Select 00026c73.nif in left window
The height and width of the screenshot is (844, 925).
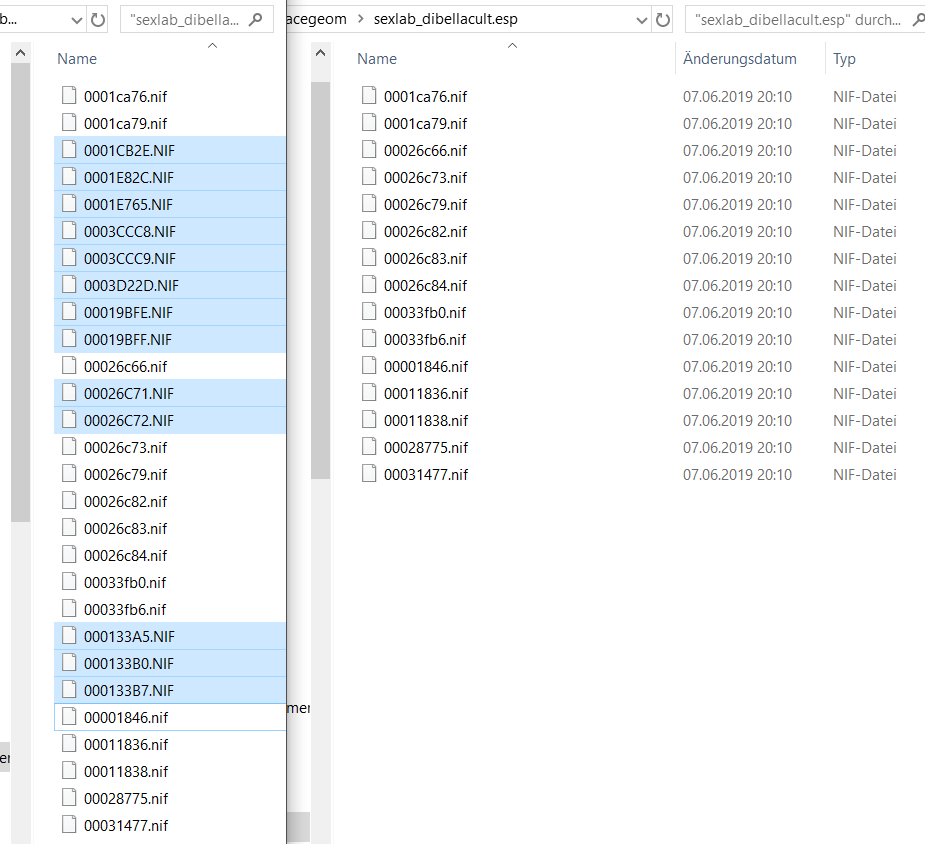[170, 448]
